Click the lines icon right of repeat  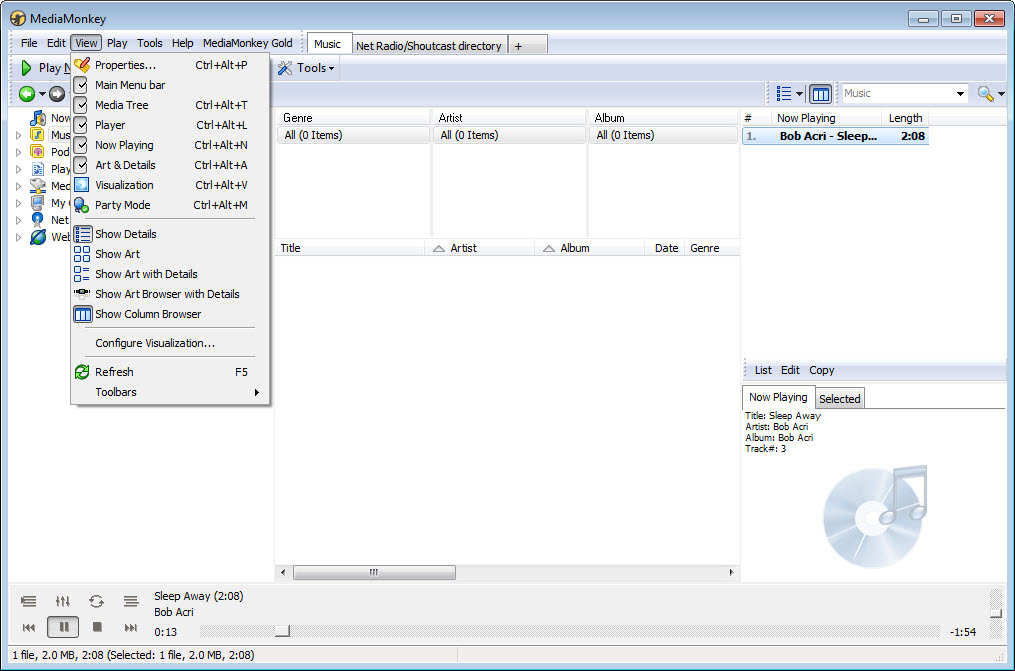tap(131, 601)
